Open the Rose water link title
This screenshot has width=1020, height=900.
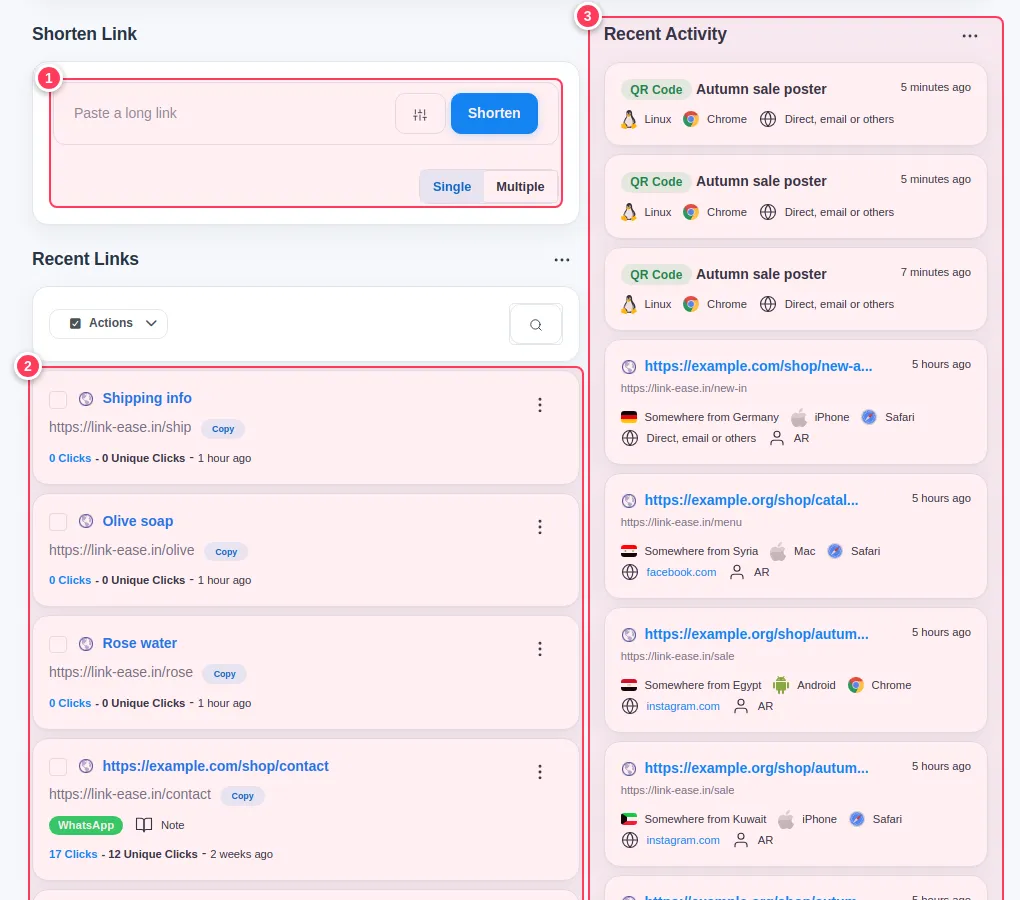[140, 643]
